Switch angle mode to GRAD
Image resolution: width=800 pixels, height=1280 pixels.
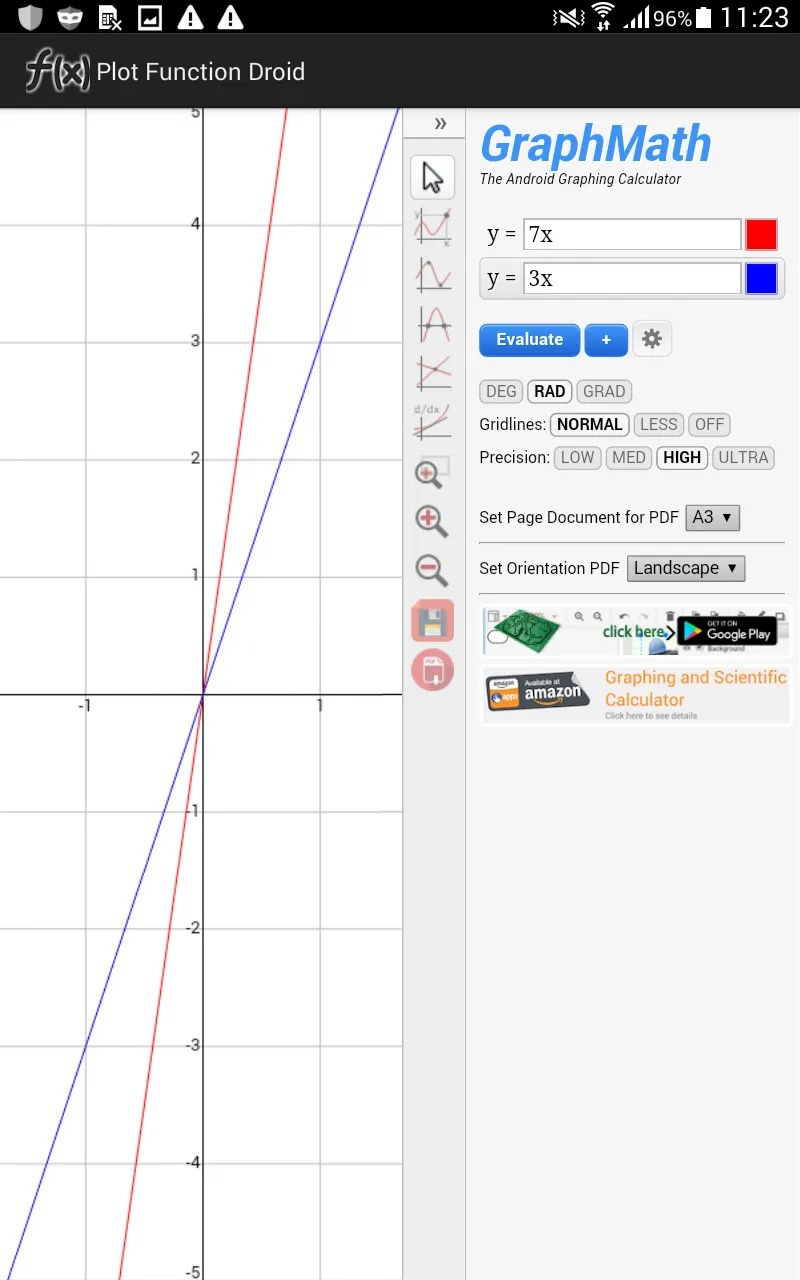pos(604,391)
